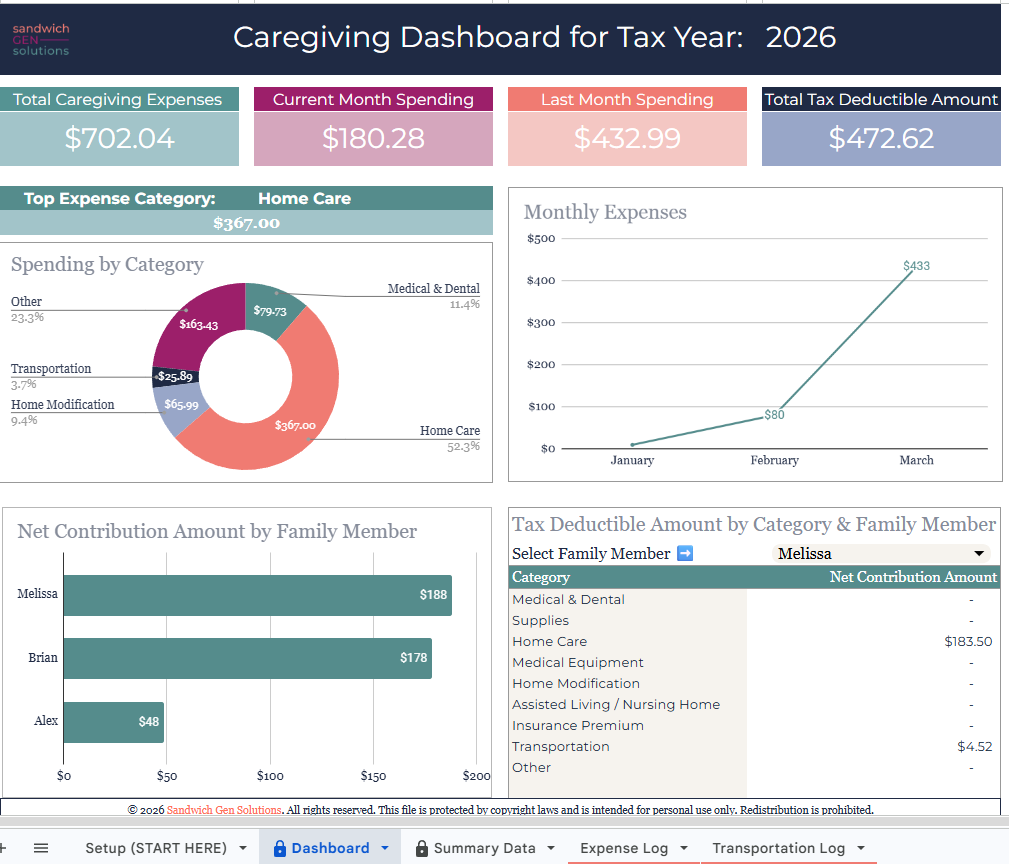Click the Home Modification table row label

click(576, 683)
